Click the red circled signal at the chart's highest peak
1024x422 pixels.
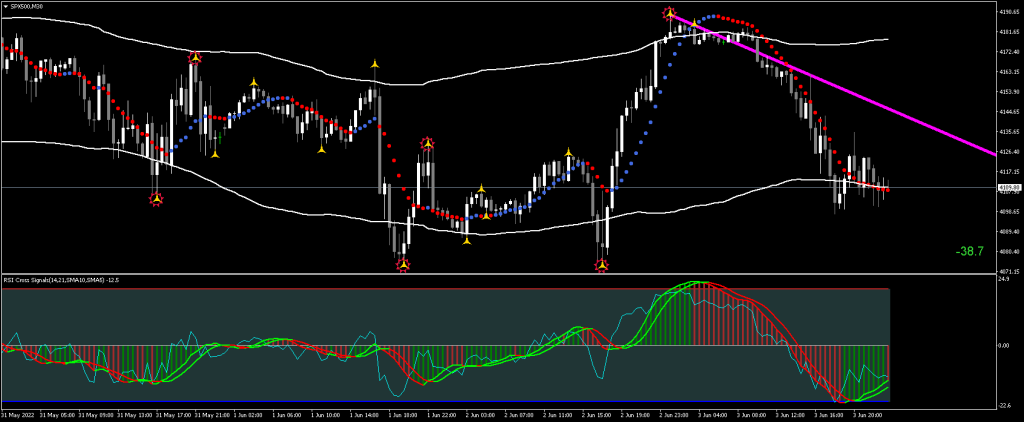pos(669,14)
